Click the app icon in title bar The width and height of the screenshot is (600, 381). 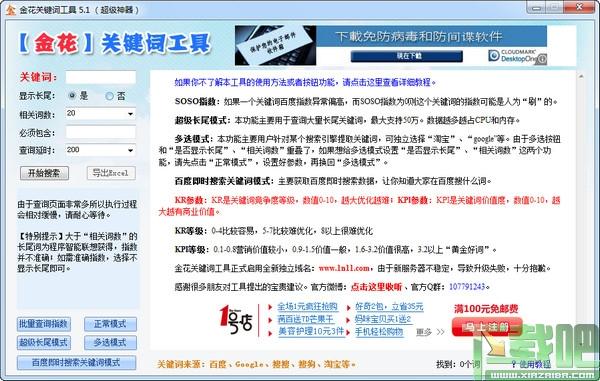point(11,9)
